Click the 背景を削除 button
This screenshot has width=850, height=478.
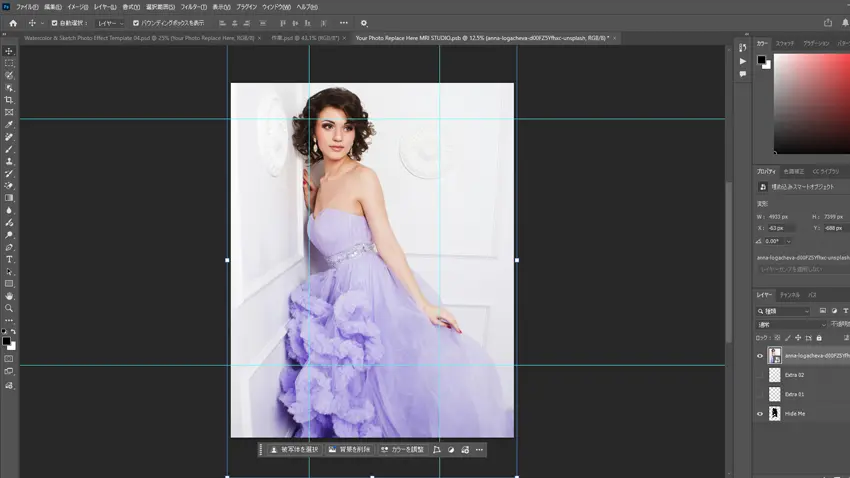352,450
